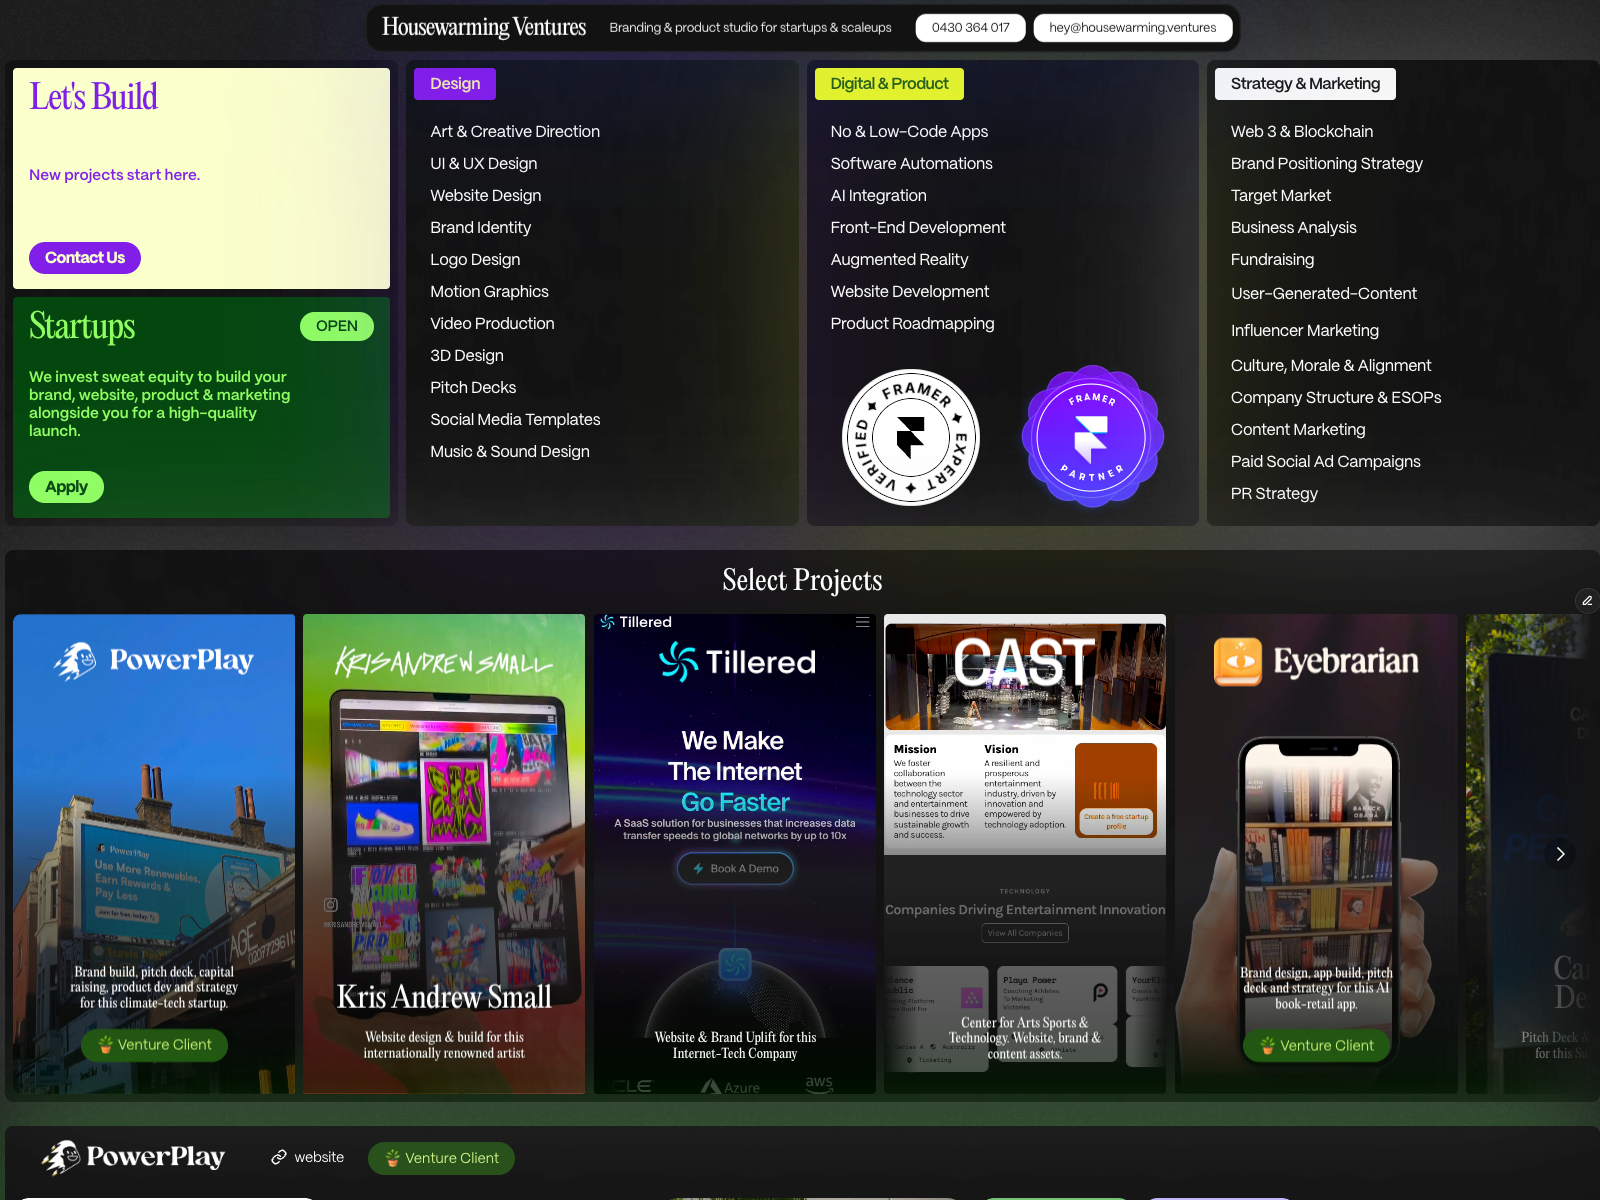Click User-Generated-Content

1324,294
